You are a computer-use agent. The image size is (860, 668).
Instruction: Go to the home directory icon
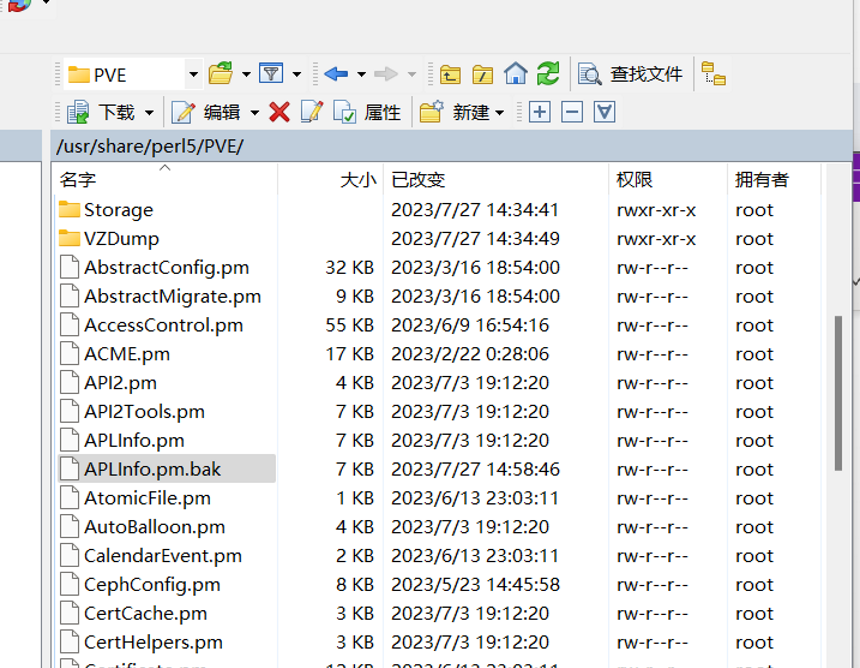[x=515, y=74]
